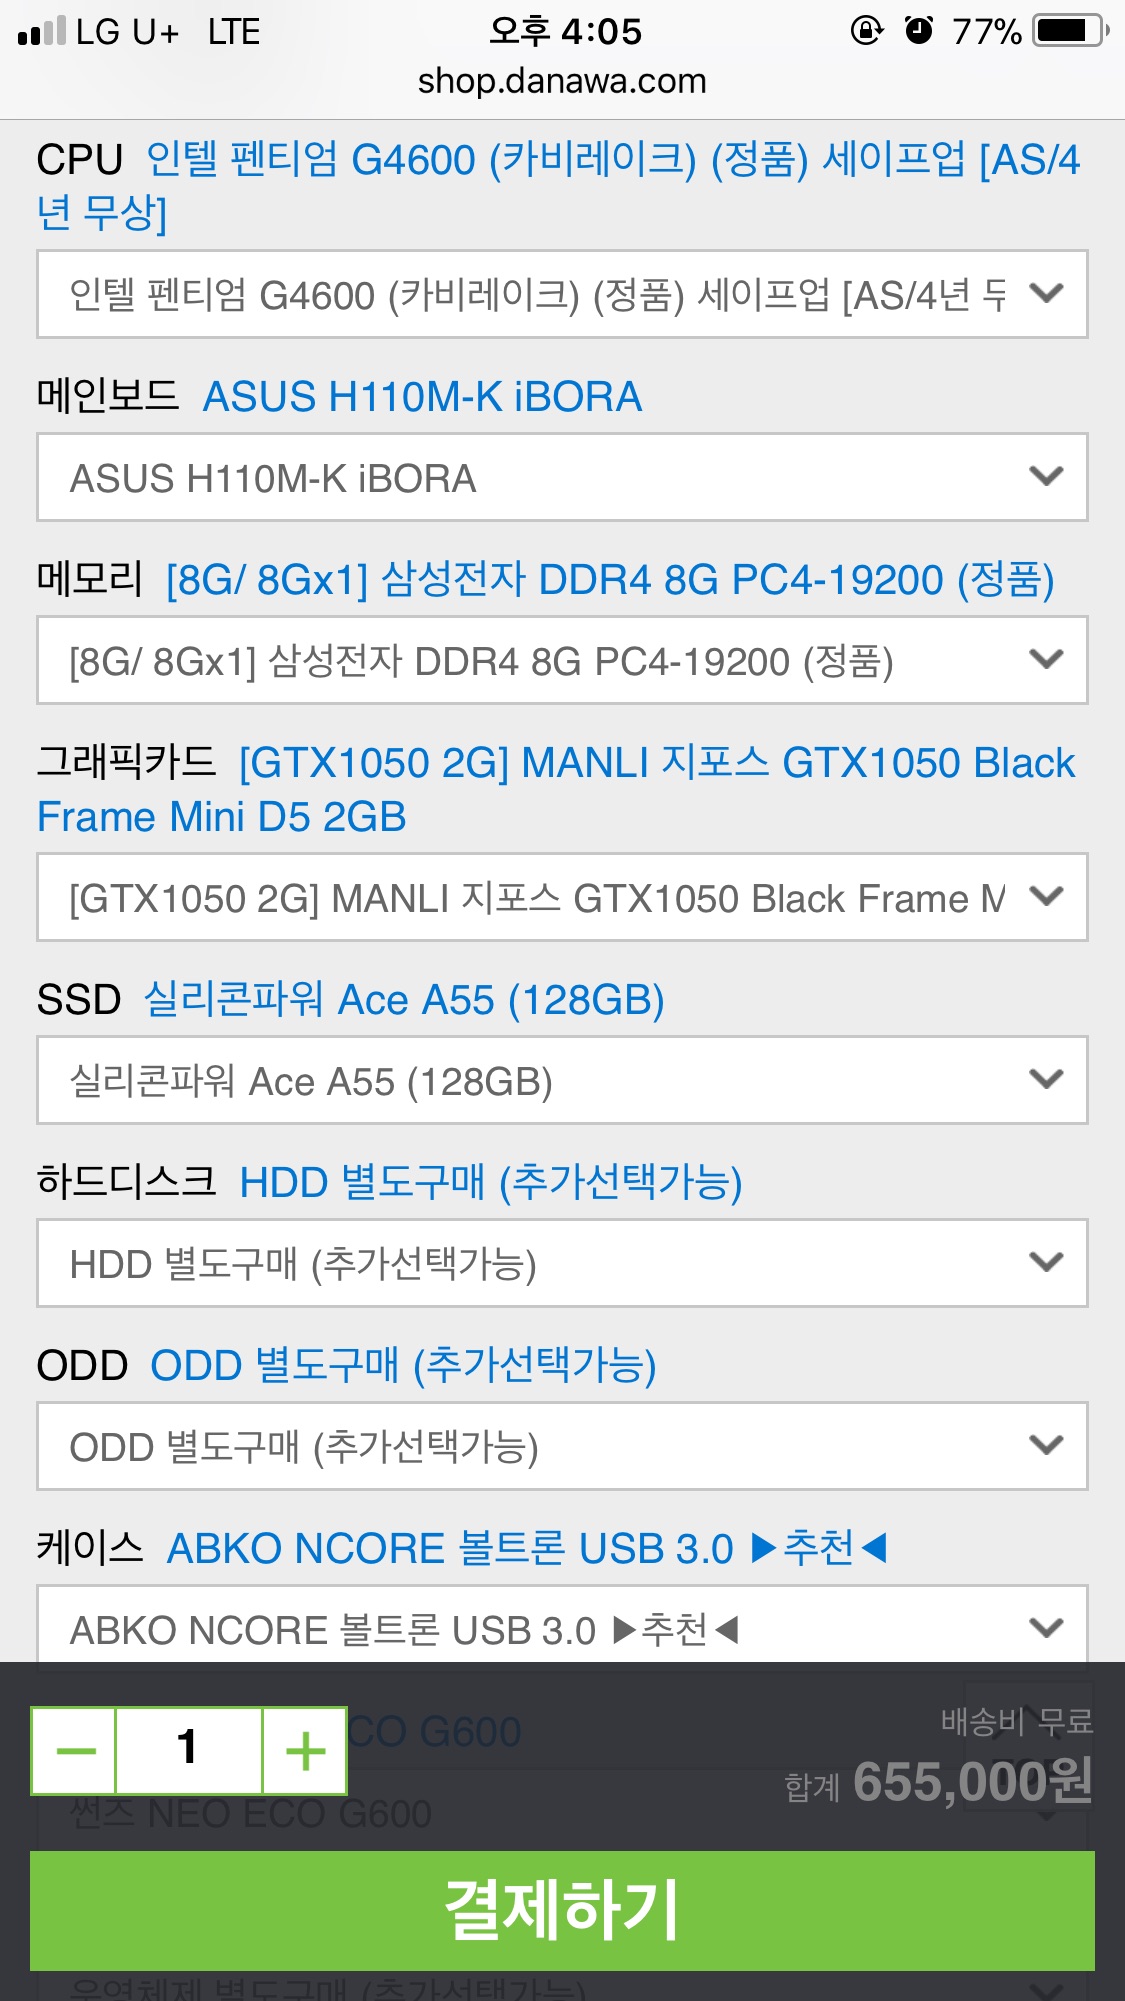
Task: Tap the shop.danawa.com address bar
Action: 562,81
